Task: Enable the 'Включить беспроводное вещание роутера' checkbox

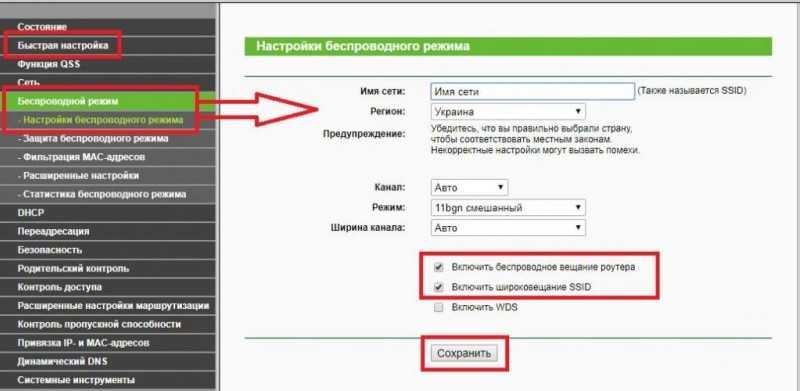Action: point(438,267)
